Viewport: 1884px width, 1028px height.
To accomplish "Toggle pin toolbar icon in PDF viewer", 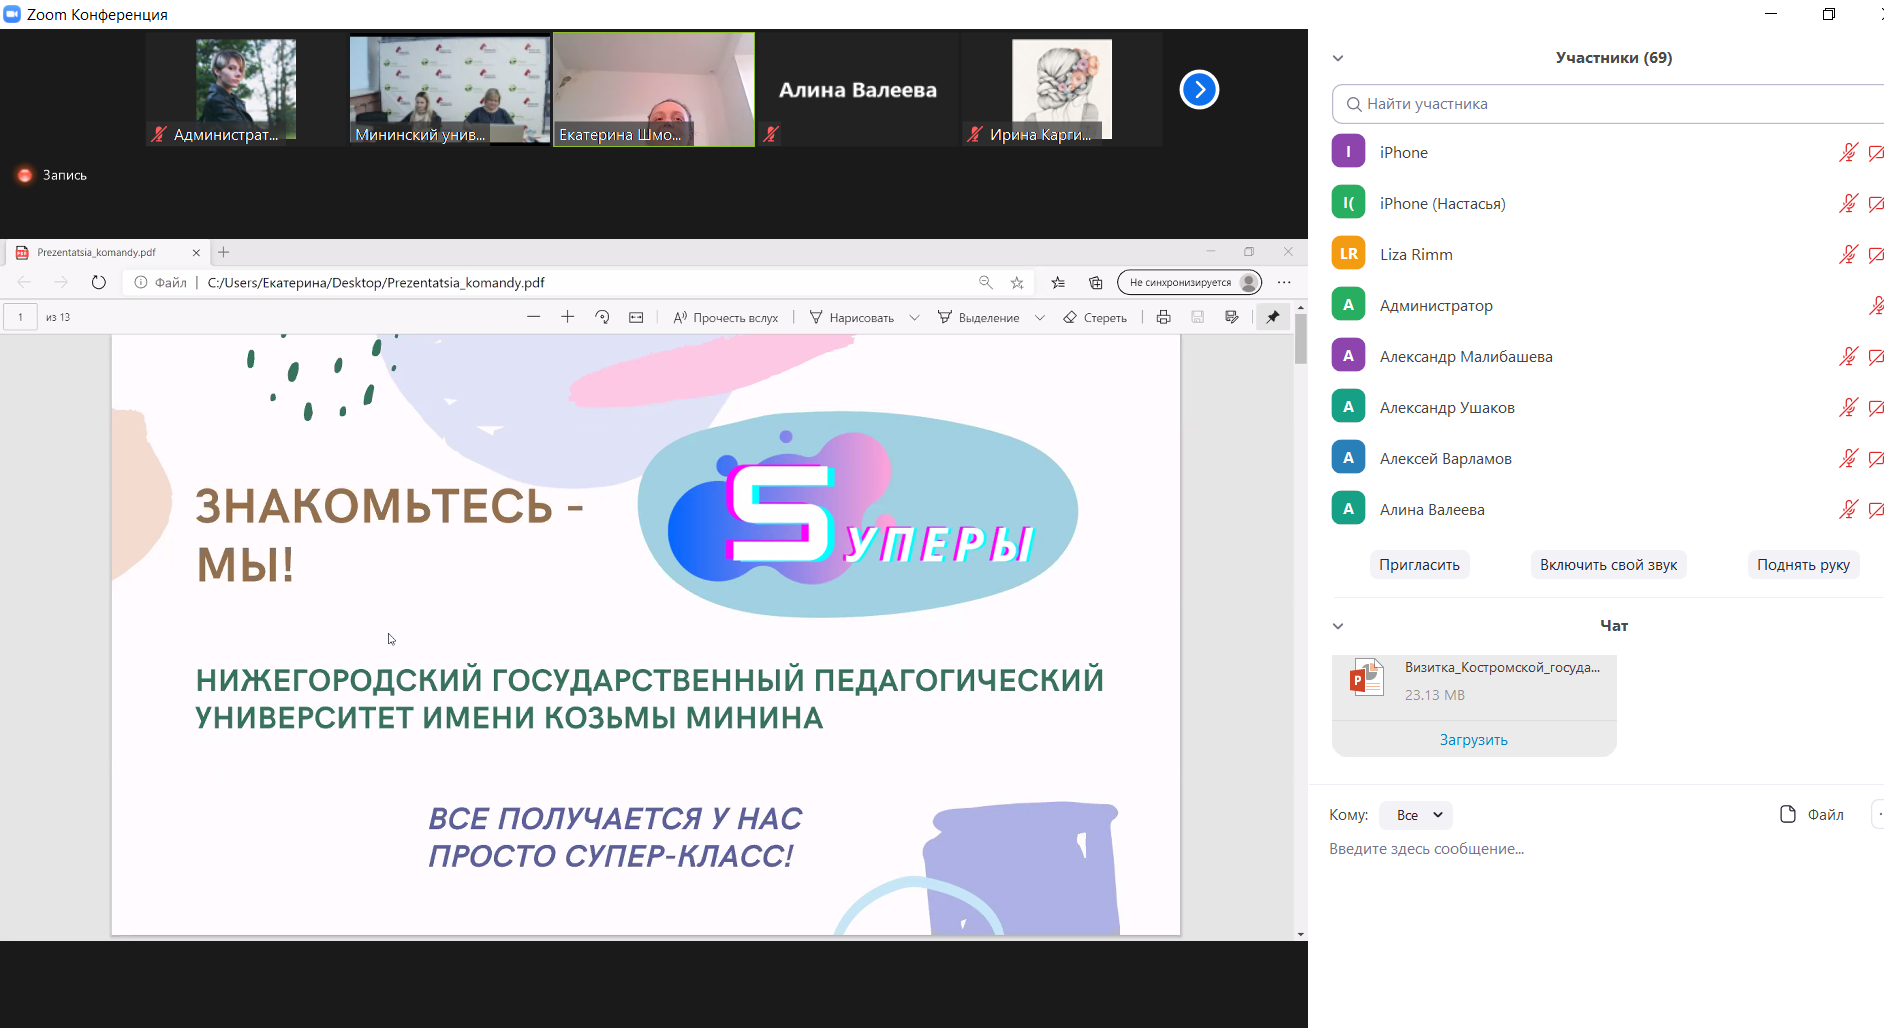I will (x=1272, y=317).
